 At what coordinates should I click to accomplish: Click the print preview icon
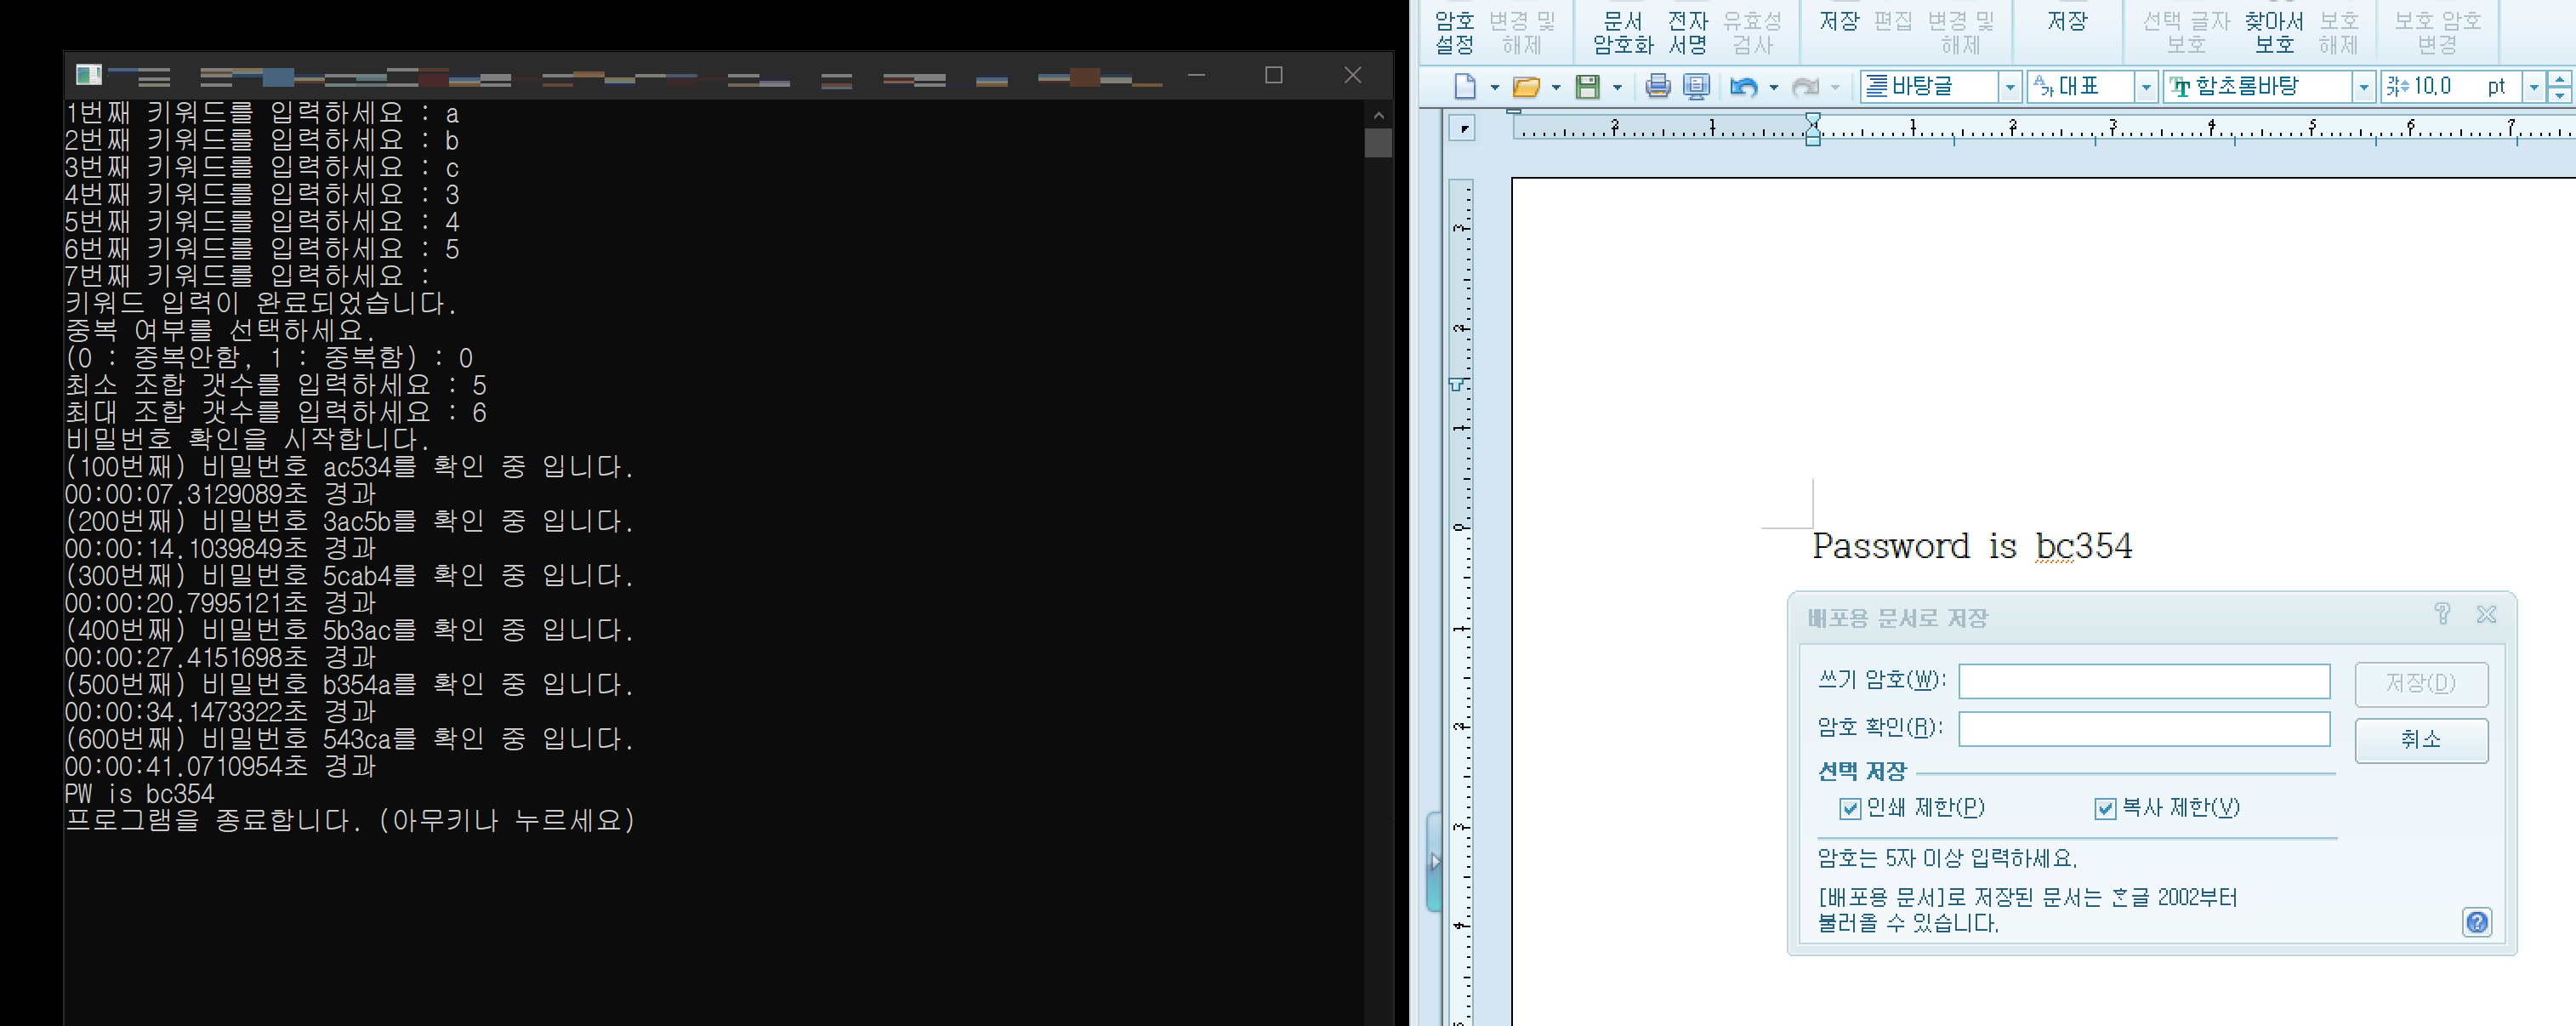pos(1696,87)
